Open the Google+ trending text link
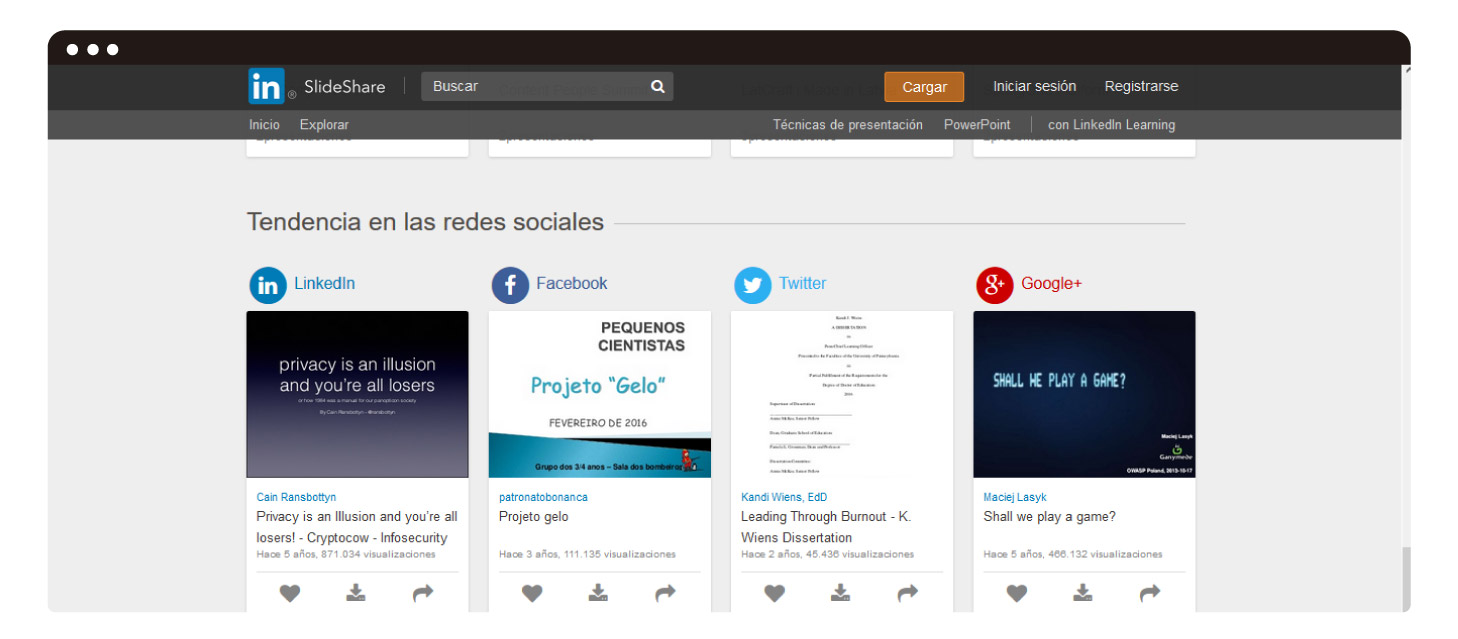 [x=1051, y=283]
